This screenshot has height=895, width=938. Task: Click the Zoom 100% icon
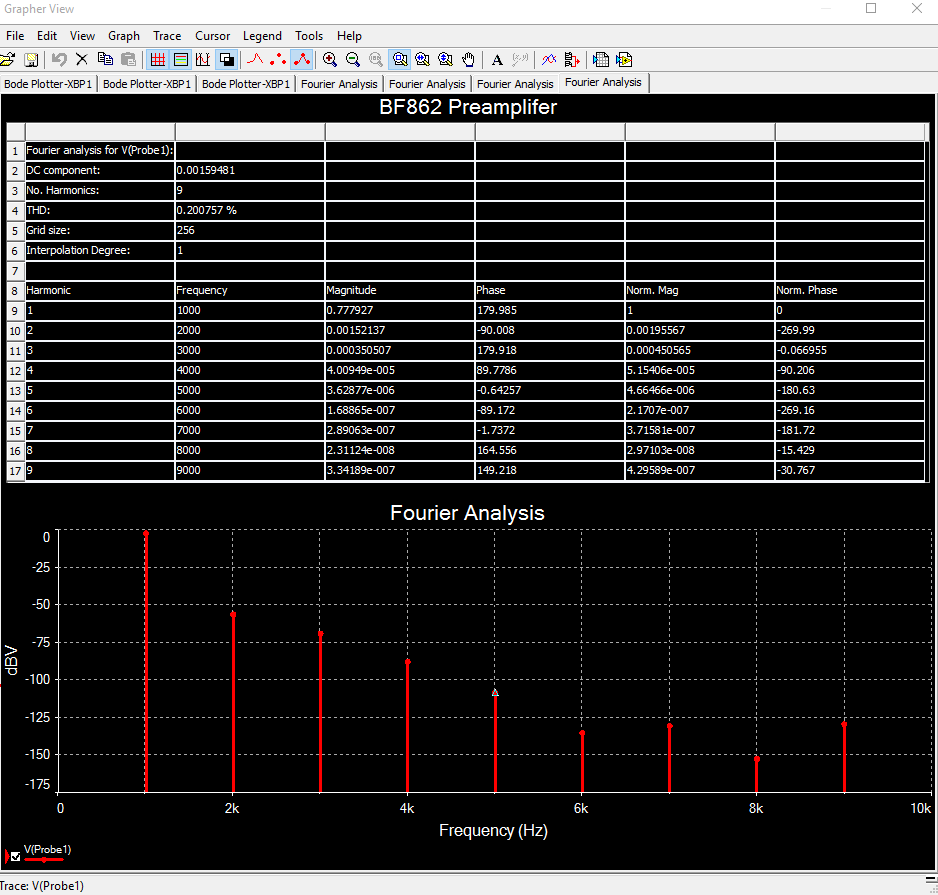point(376,59)
